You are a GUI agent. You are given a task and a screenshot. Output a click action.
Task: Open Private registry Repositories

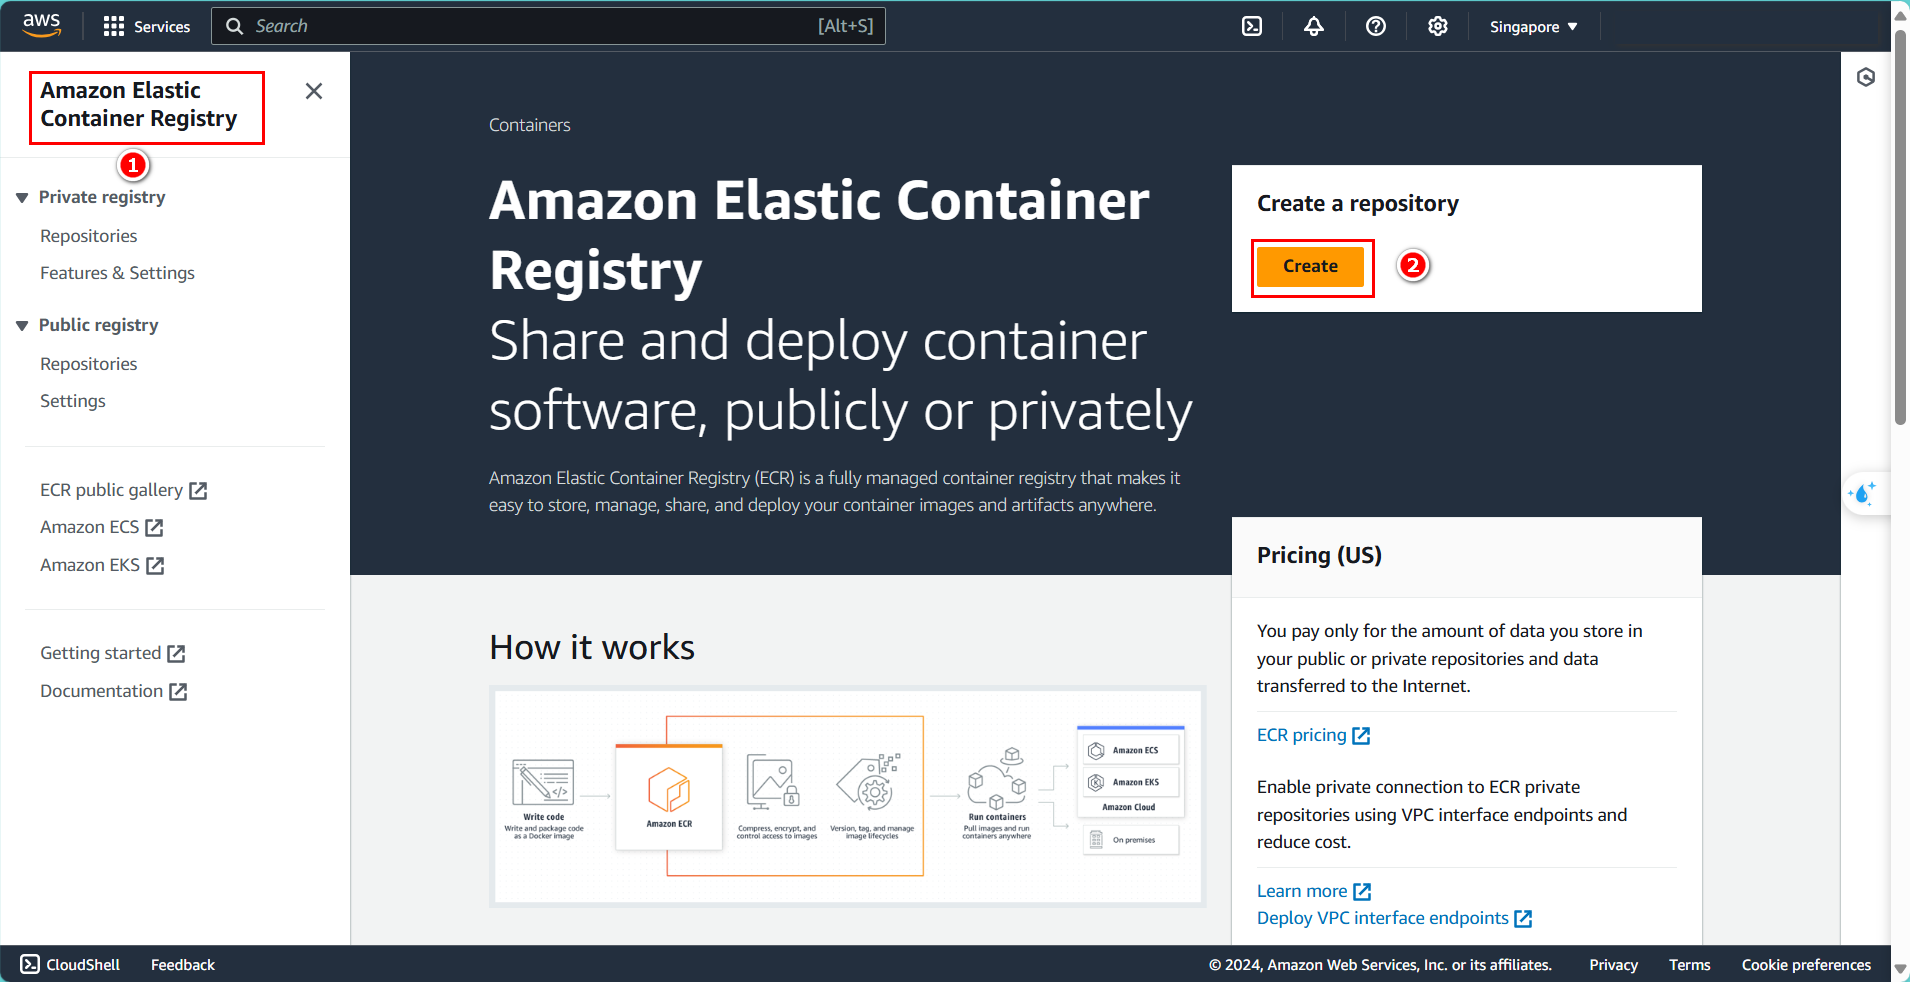tap(89, 236)
